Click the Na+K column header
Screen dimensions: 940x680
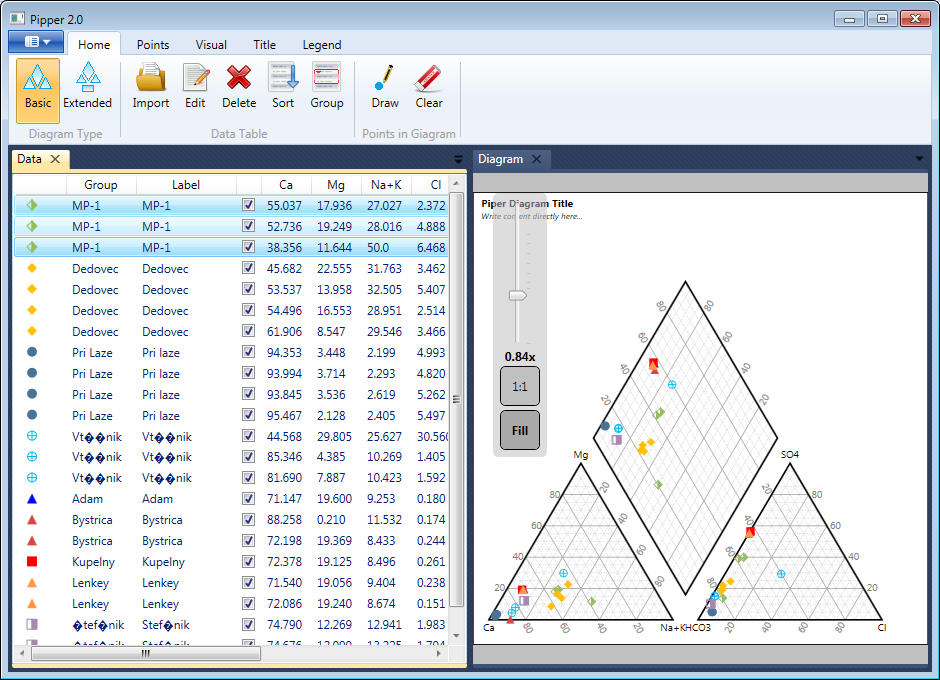click(x=386, y=185)
